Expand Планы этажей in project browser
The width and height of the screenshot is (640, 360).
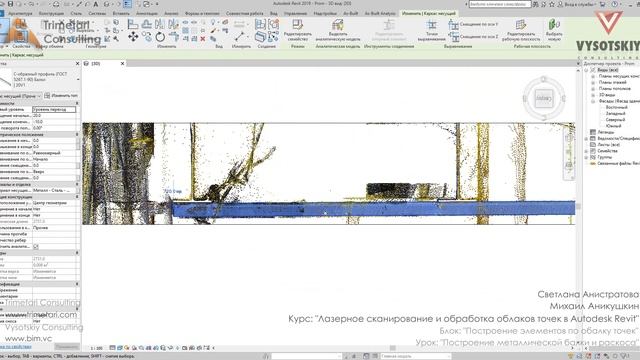(x=593, y=82)
